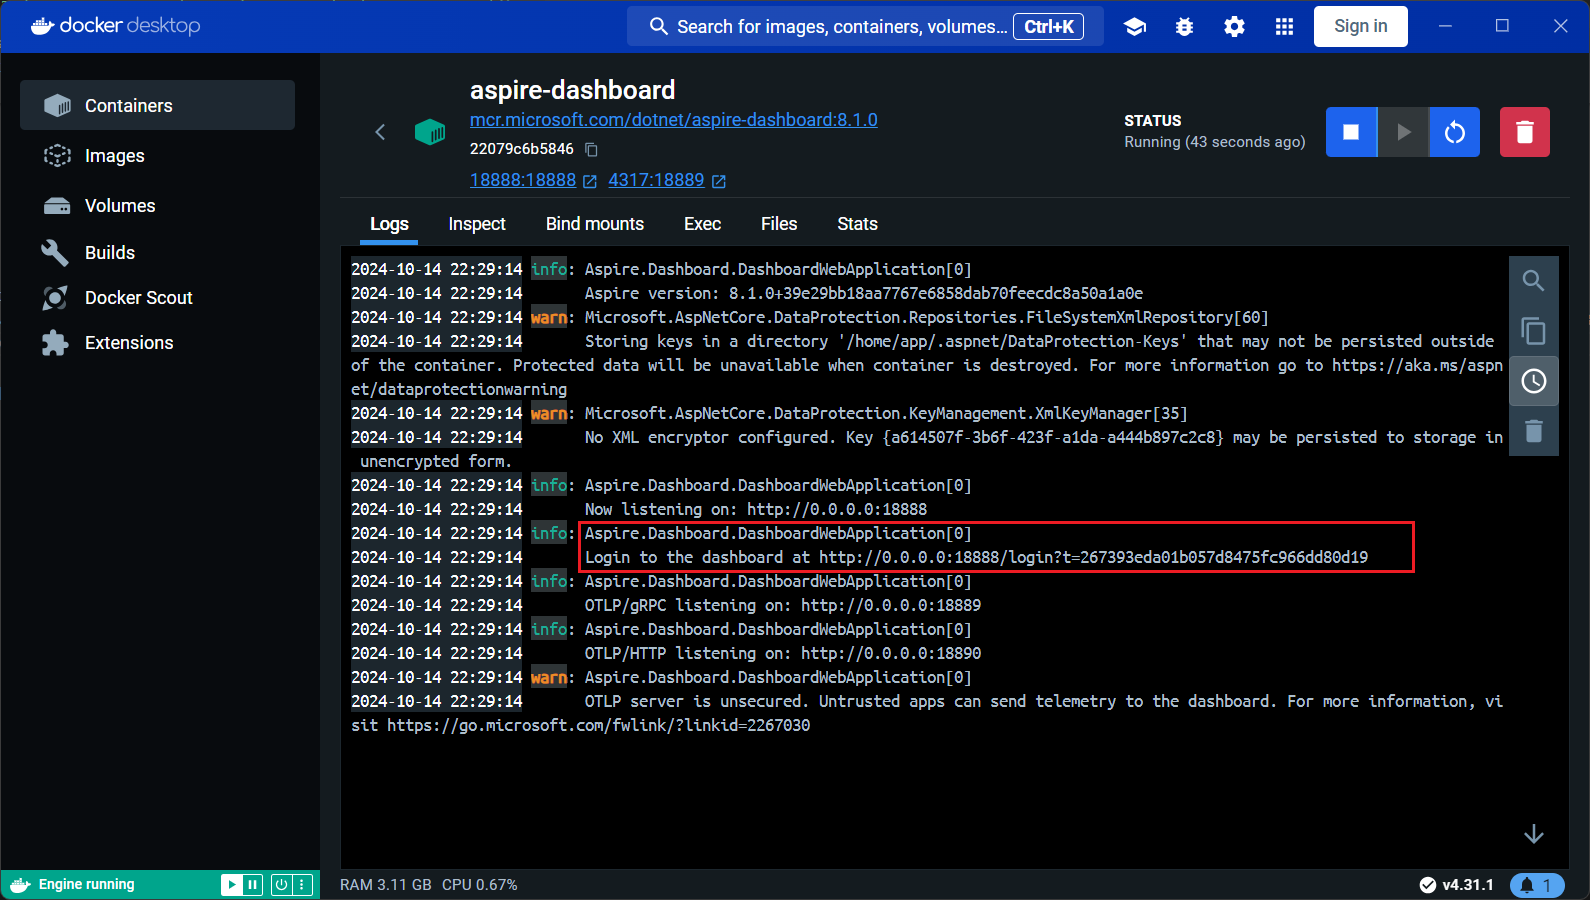Open engine more-options three-dot menu
1590x900 pixels.
(x=302, y=884)
